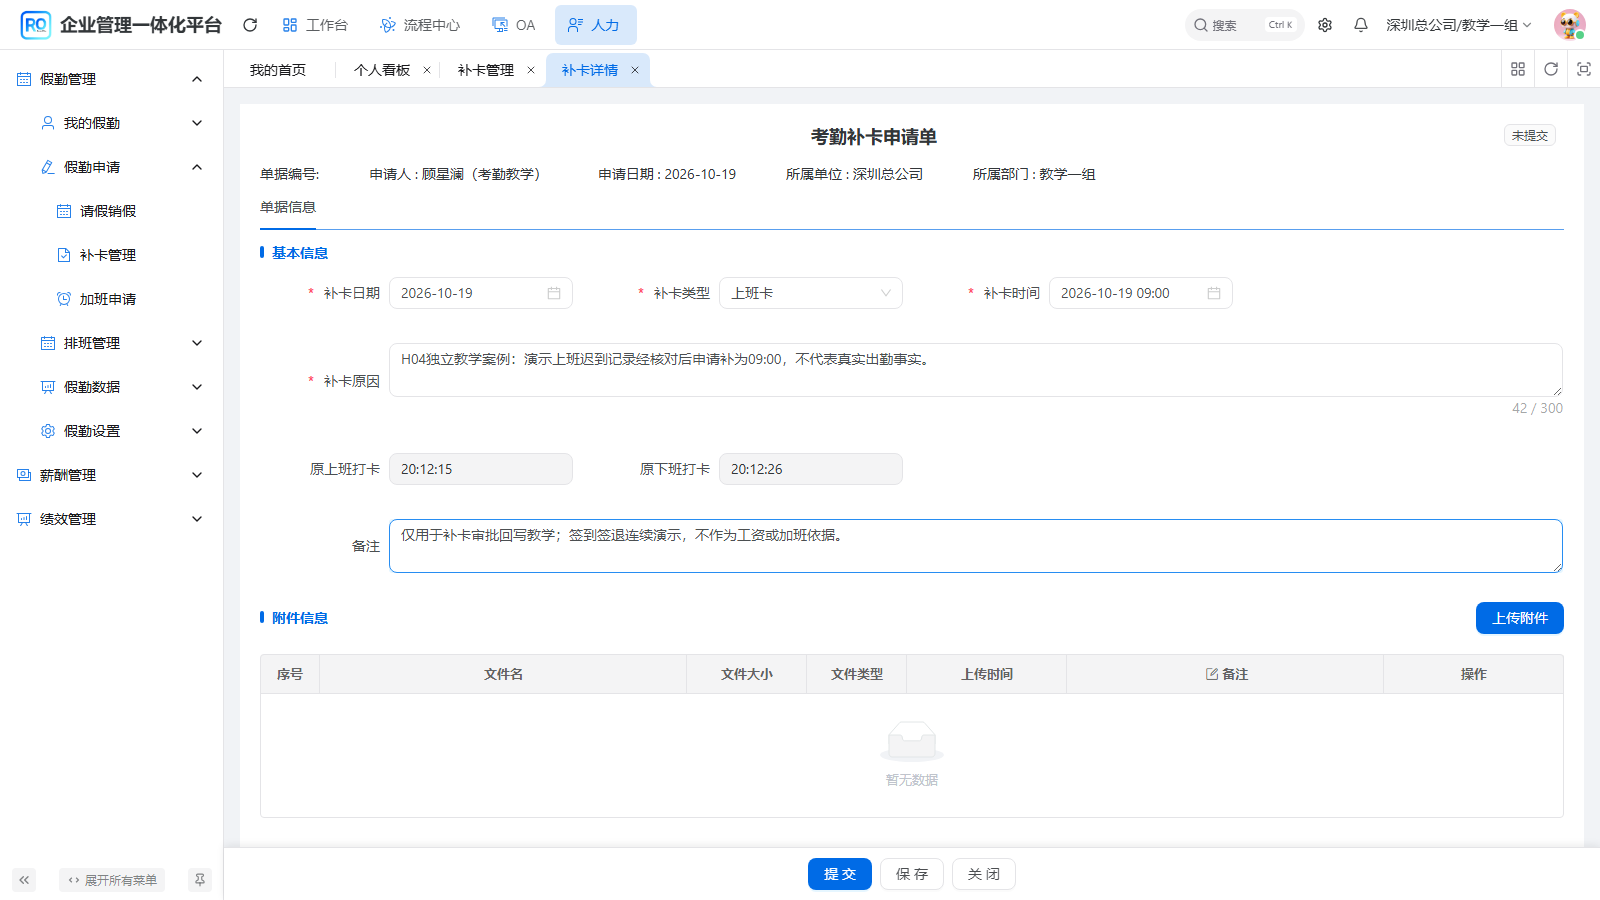Click the 保存 button
Image resolution: width=1600 pixels, height=900 pixels.
click(x=912, y=874)
